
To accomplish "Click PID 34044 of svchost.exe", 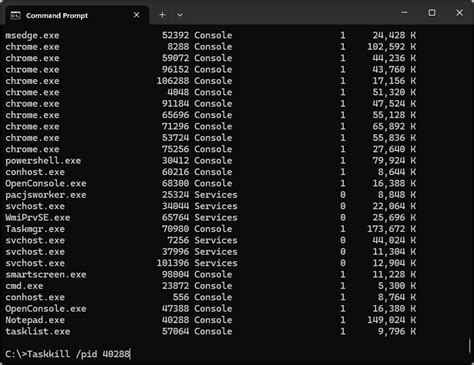I will pos(175,206).
